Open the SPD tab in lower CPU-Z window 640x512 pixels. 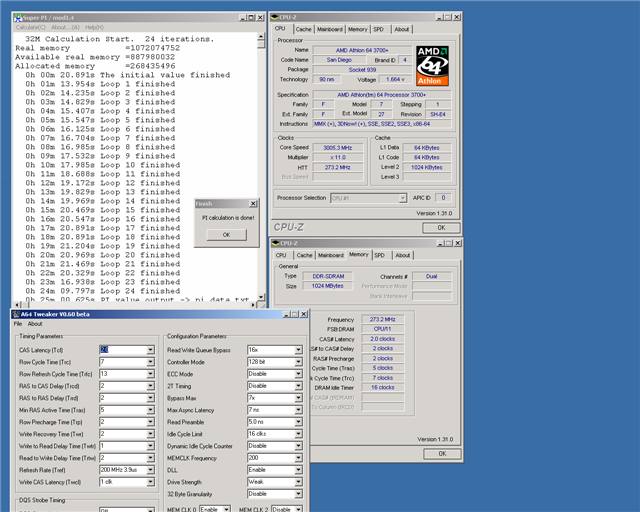382,255
